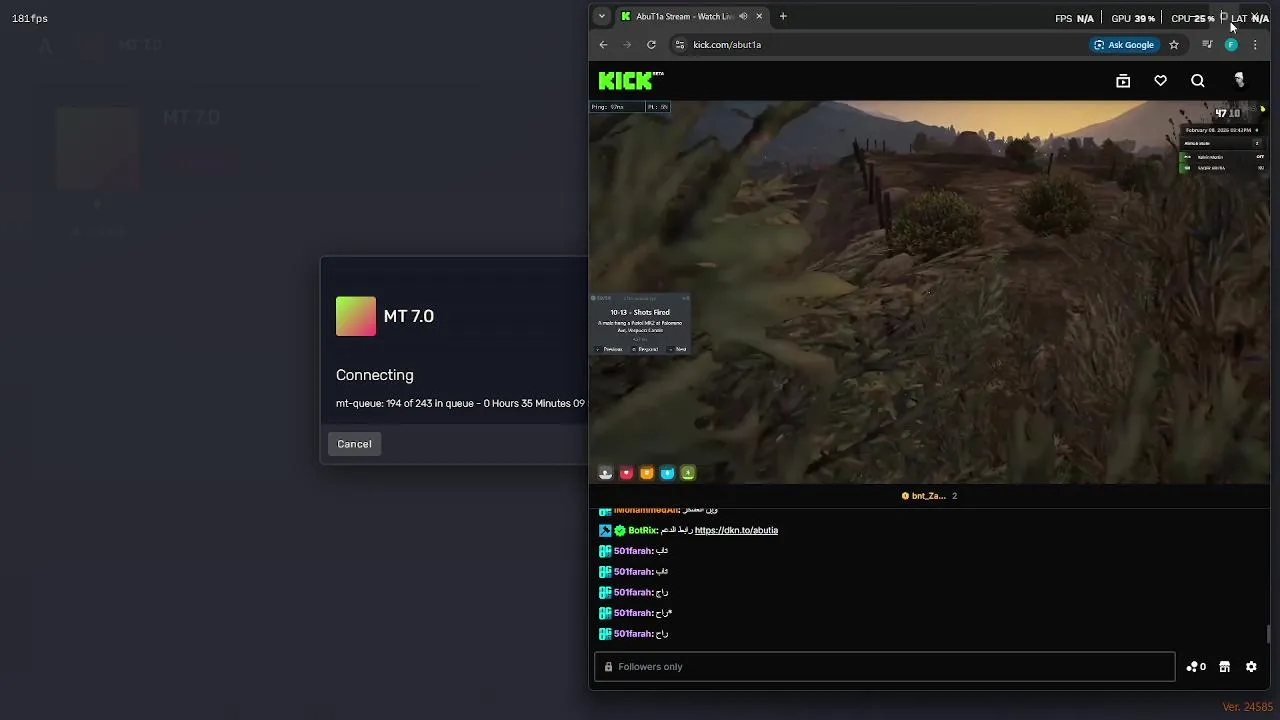Open the browser media controls icon

[x=1207, y=44]
